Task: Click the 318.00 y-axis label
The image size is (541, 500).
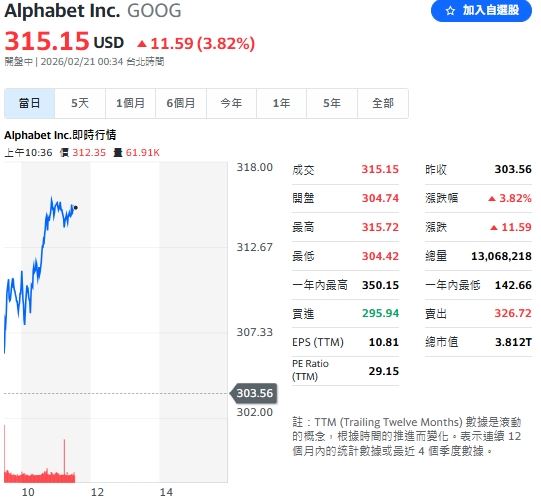Action: pyautogui.click(x=255, y=167)
